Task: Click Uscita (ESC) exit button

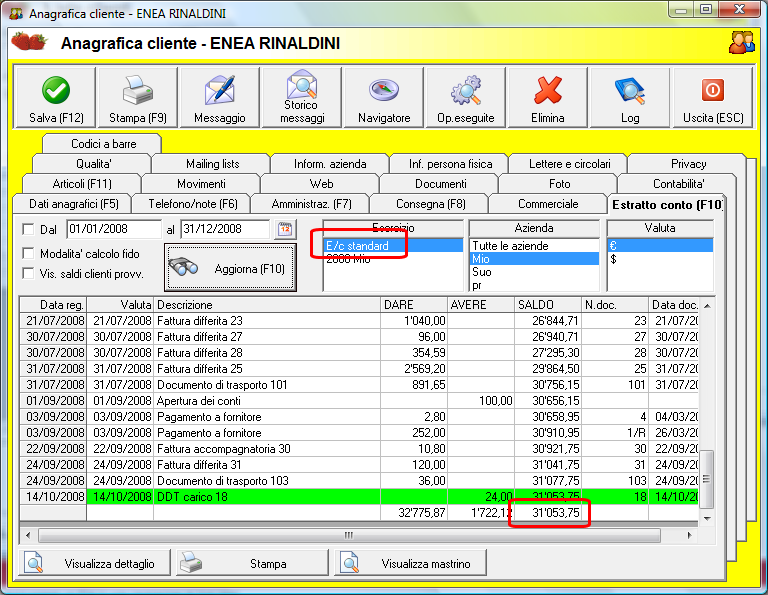Action: point(713,98)
